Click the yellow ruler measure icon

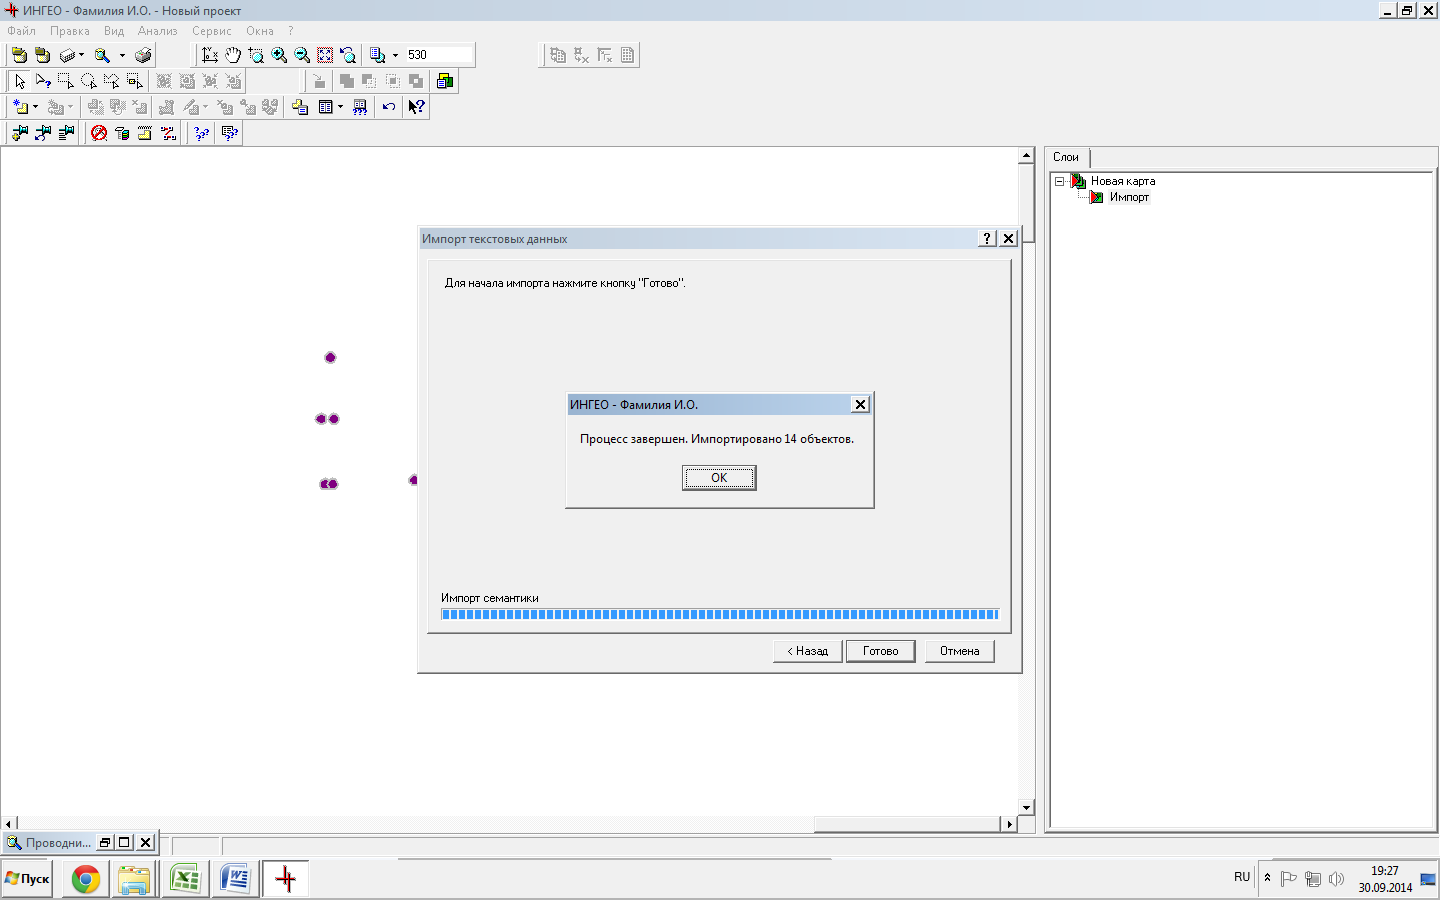145,133
